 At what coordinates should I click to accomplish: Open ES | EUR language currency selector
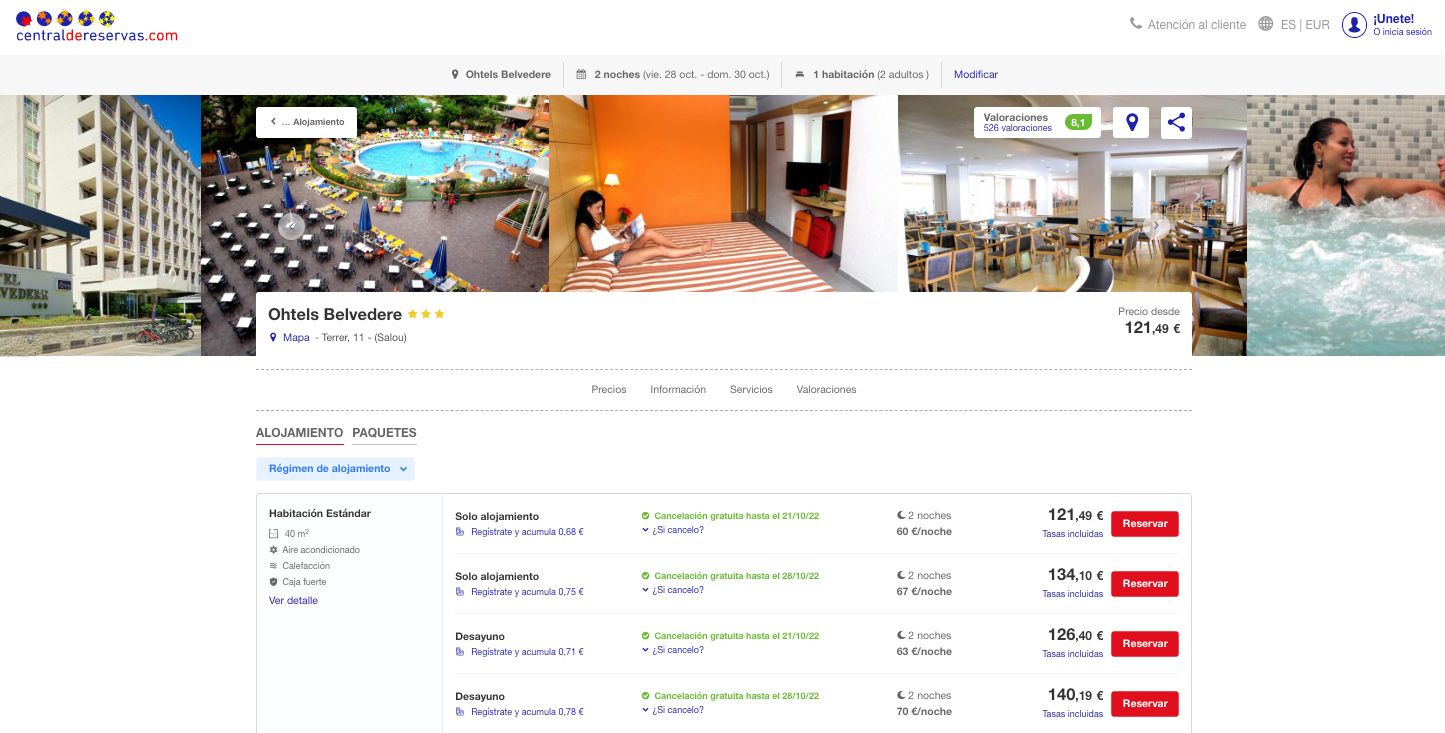(x=1305, y=25)
